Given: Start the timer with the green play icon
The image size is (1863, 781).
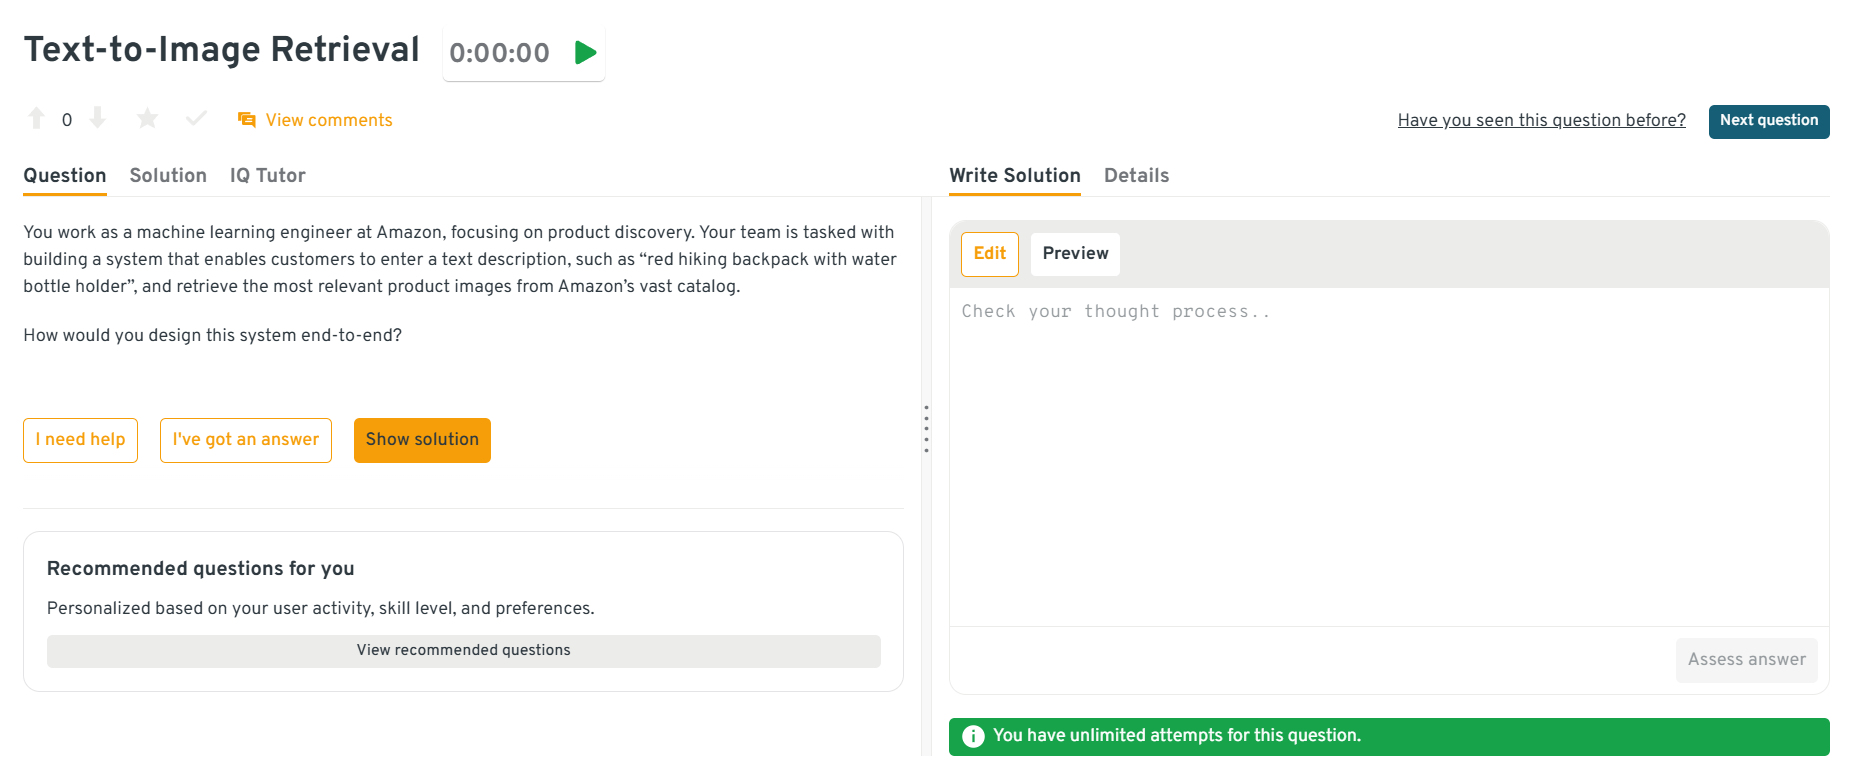Looking at the screenshot, I should point(585,53).
